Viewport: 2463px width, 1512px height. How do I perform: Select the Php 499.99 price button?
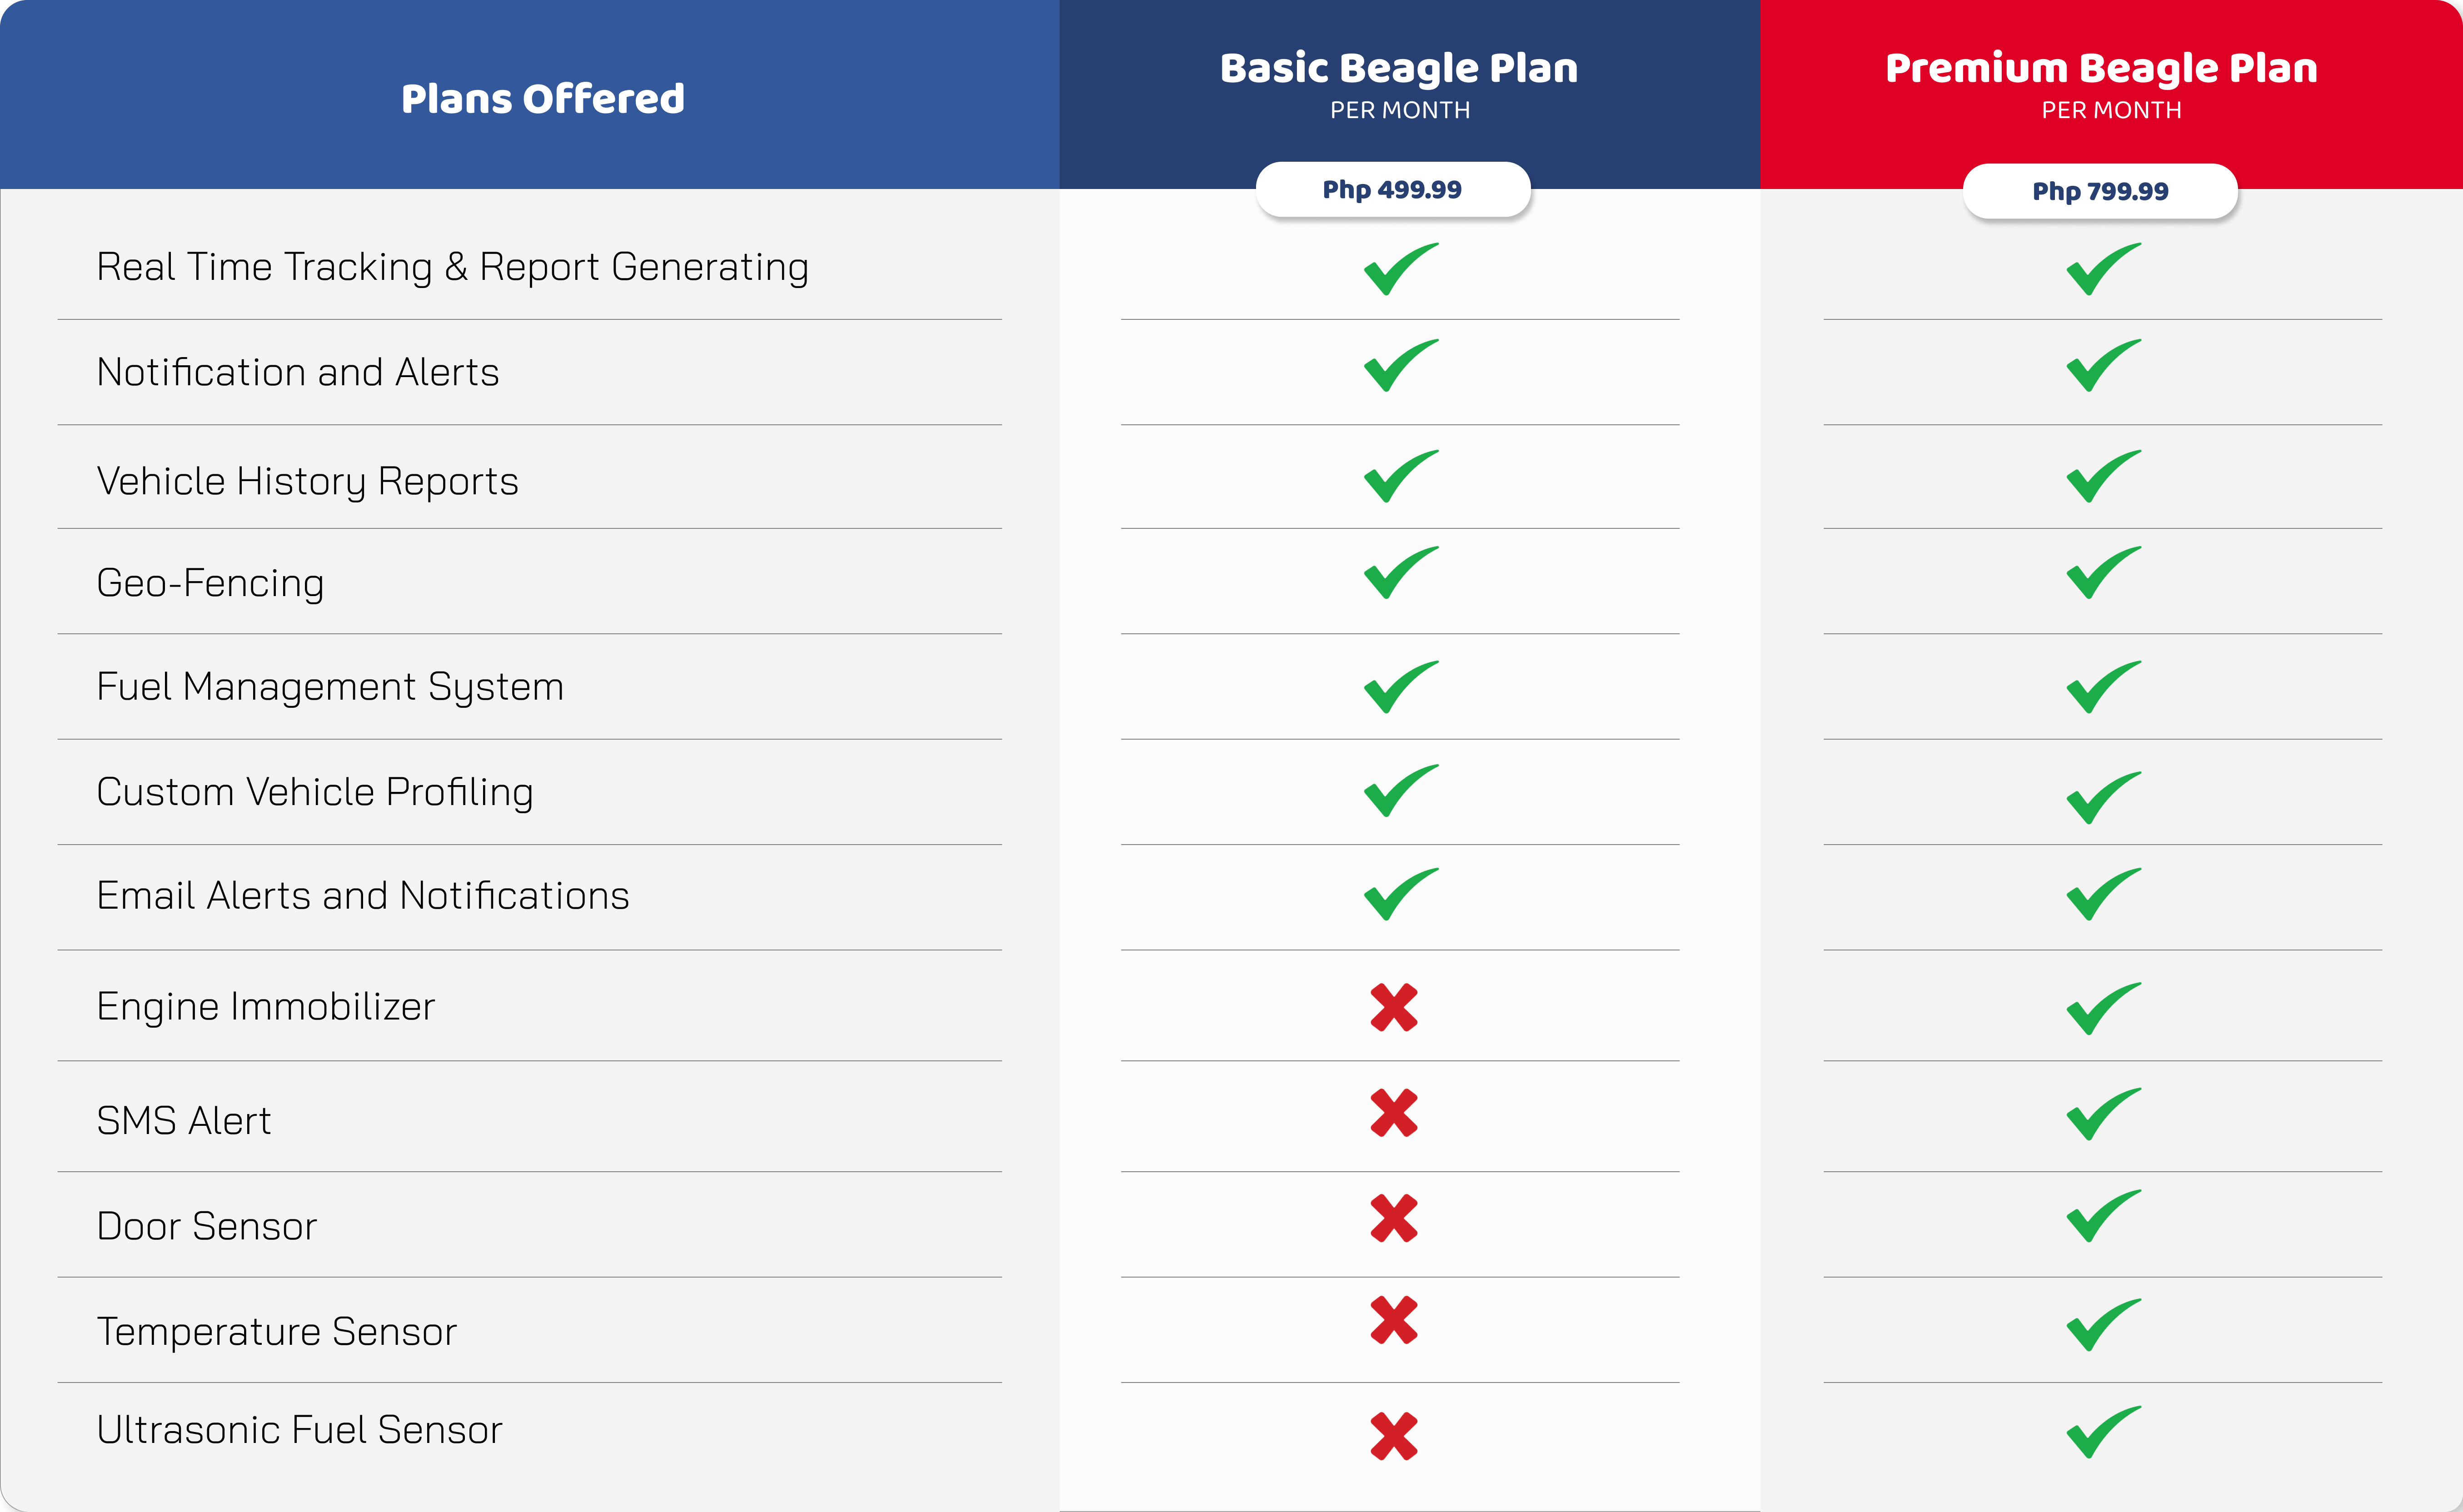click(x=1393, y=189)
